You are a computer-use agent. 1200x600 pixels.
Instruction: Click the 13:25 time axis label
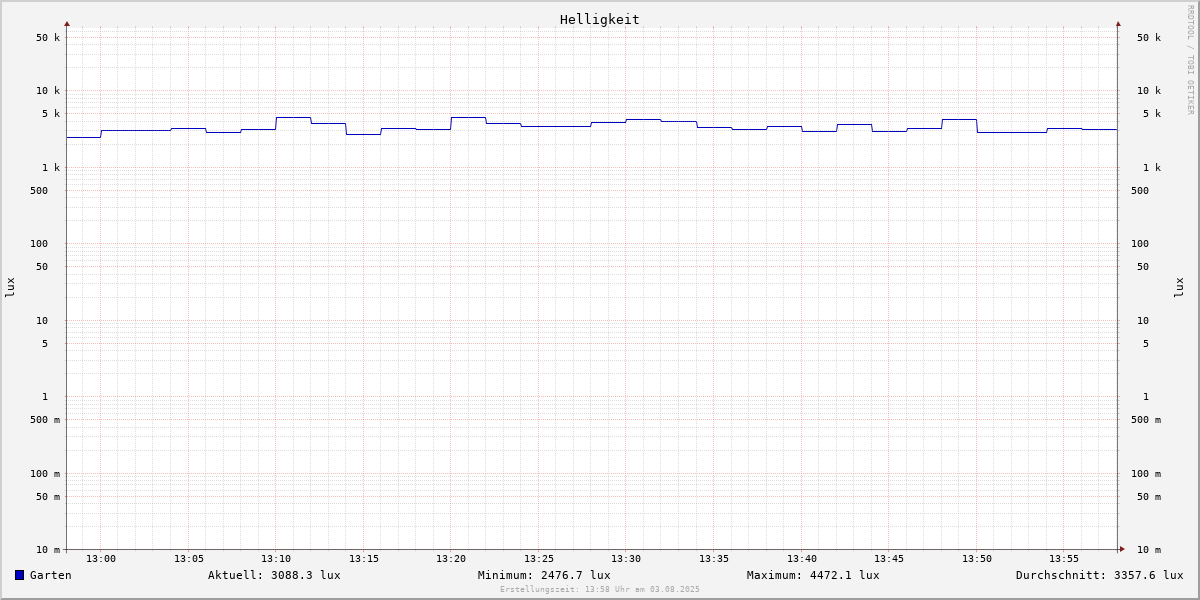click(x=539, y=559)
